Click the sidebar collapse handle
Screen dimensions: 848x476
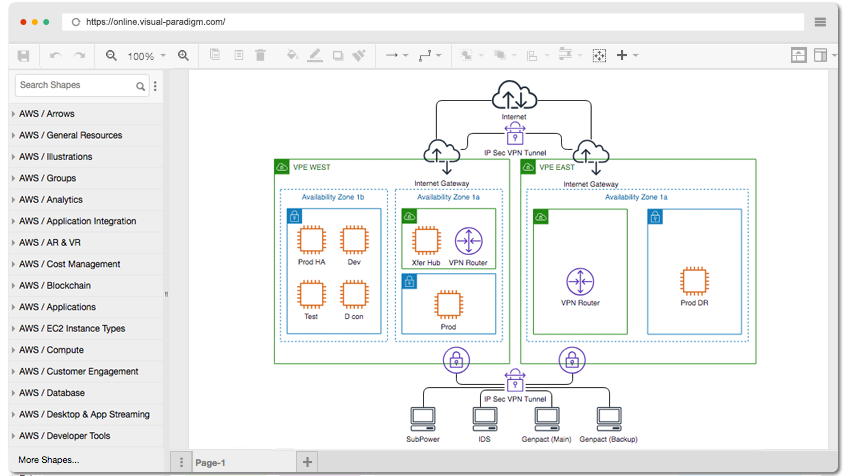tap(166, 295)
